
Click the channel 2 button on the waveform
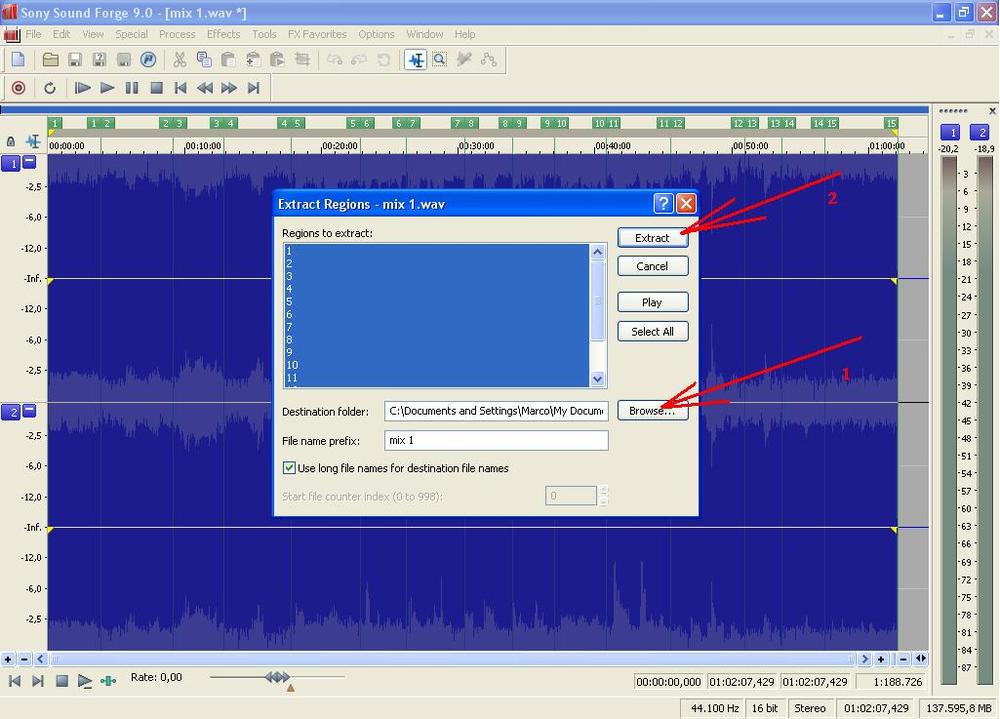[11, 413]
